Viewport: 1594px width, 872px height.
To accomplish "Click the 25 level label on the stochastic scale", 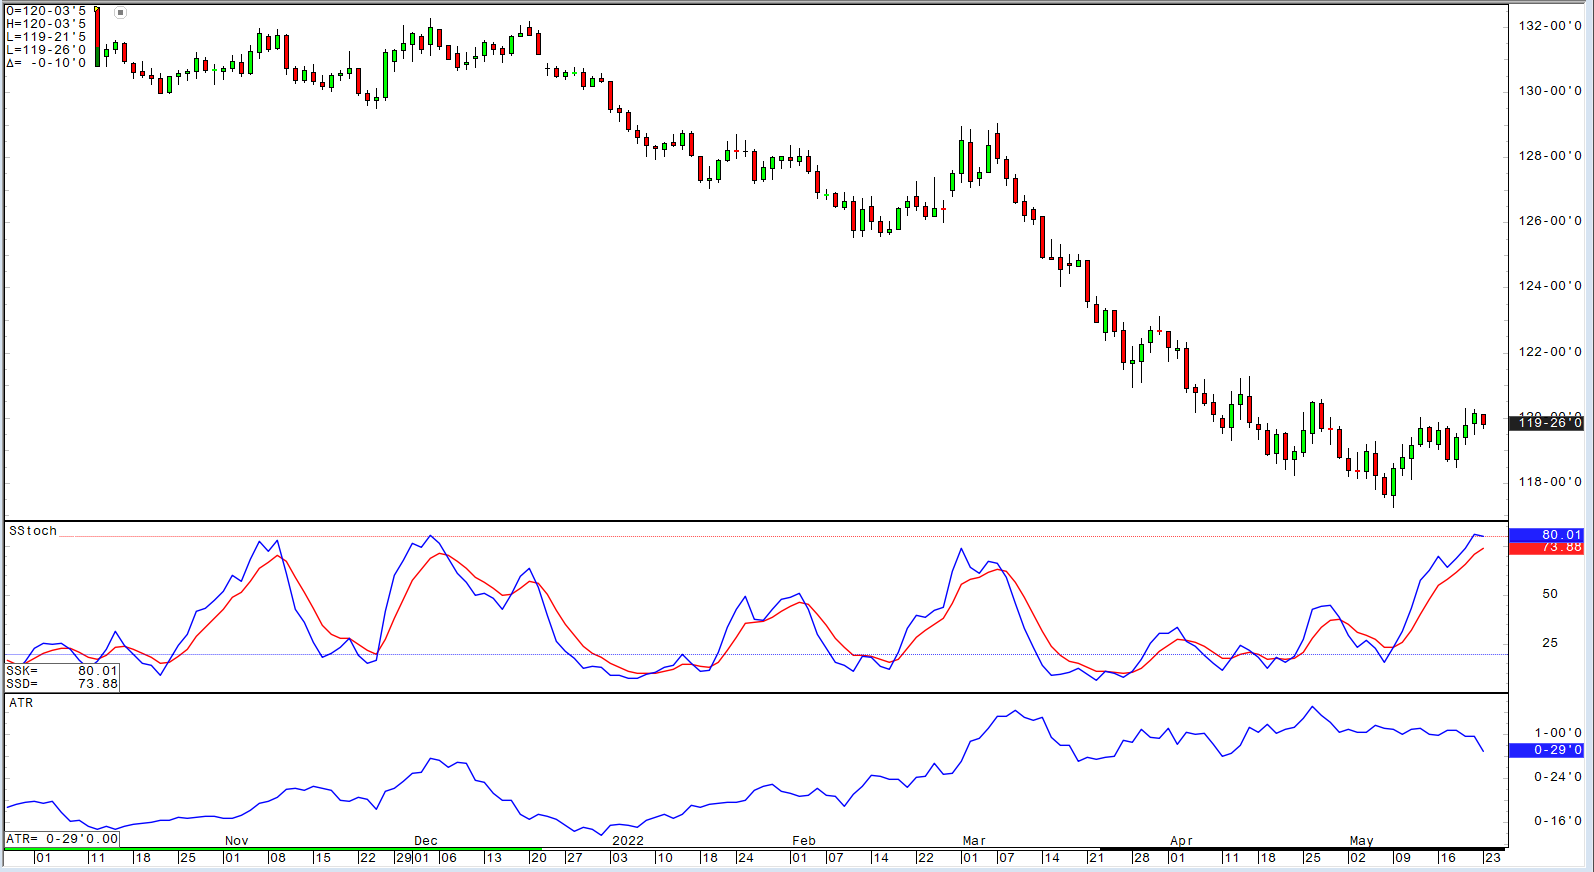I will click(1550, 643).
